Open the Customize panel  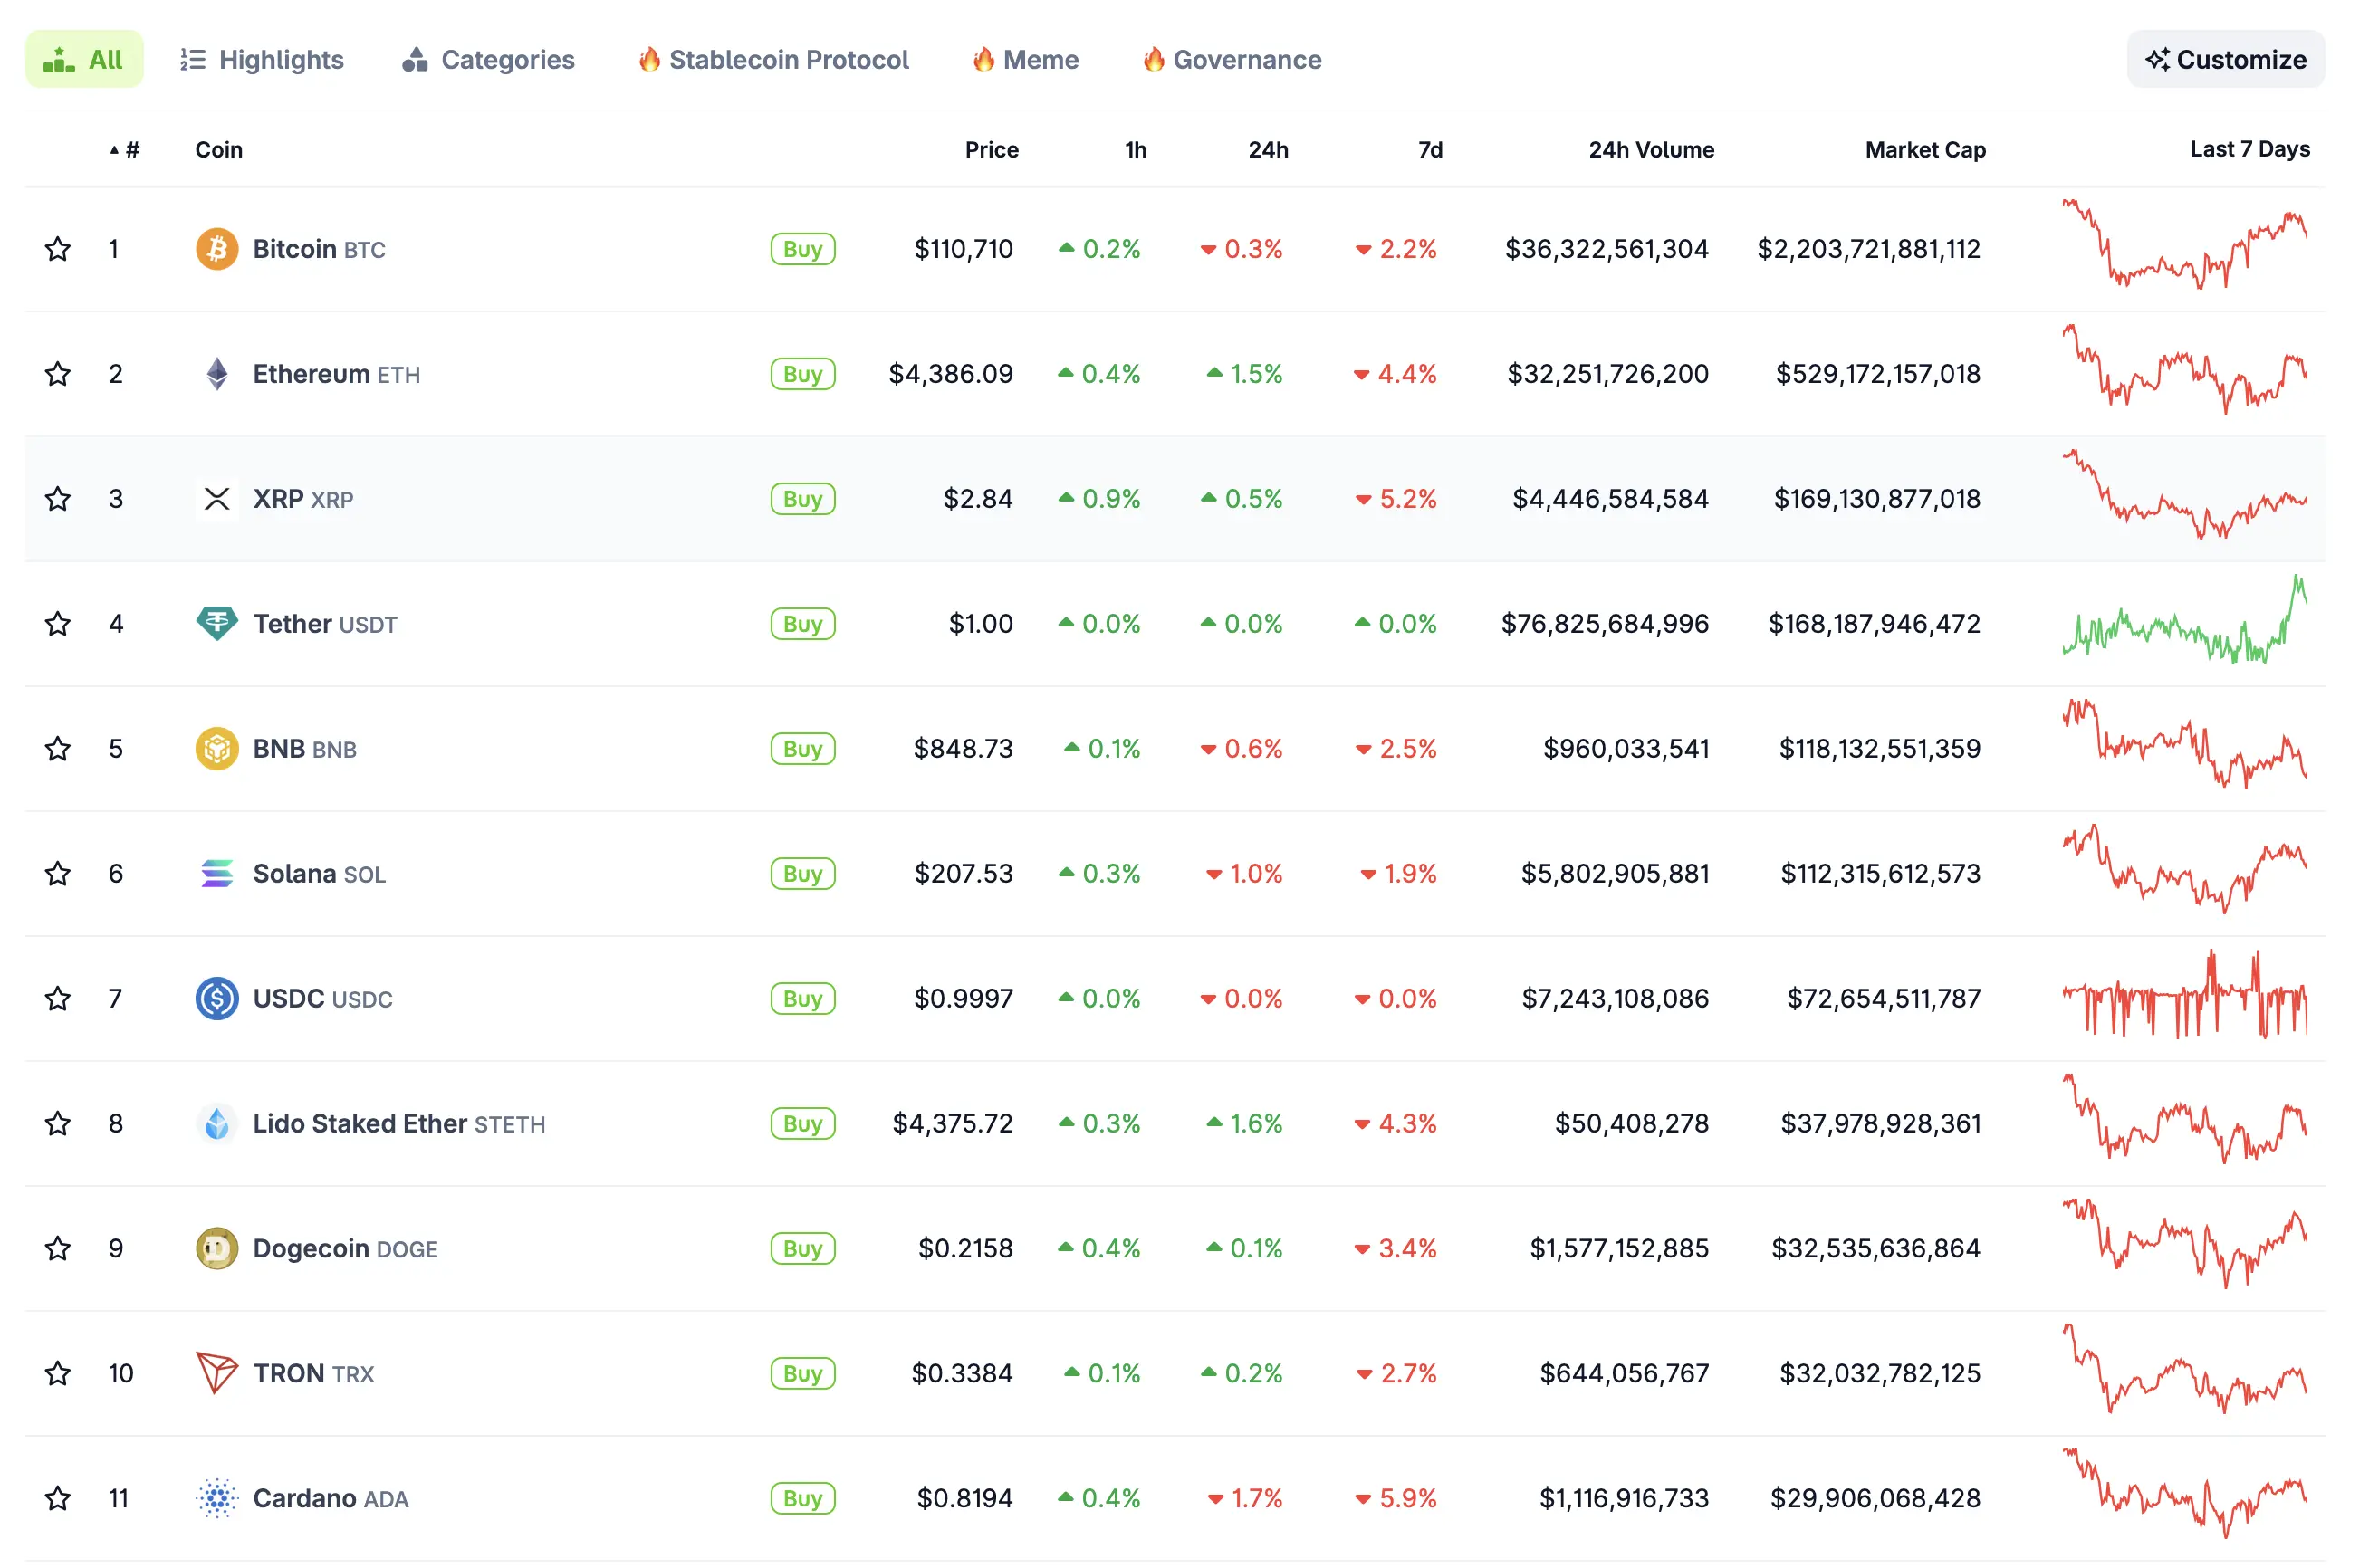[x=2225, y=59]
